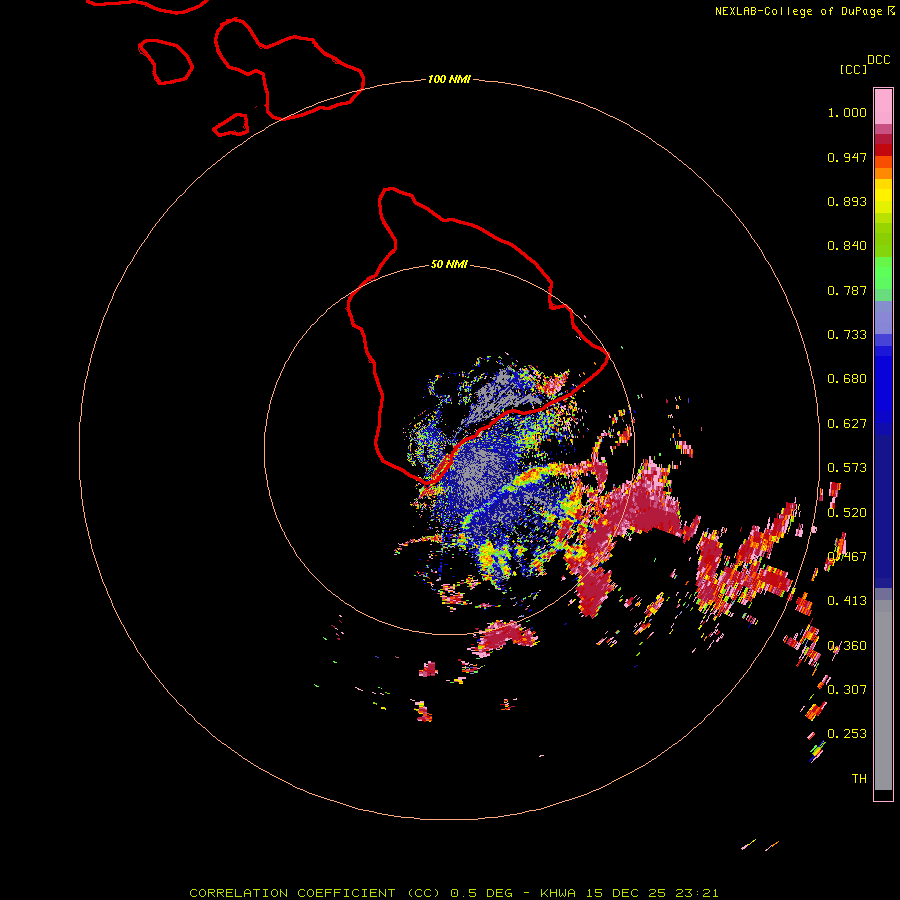Select the 0.360 scale value

click(x=847, y=646)
